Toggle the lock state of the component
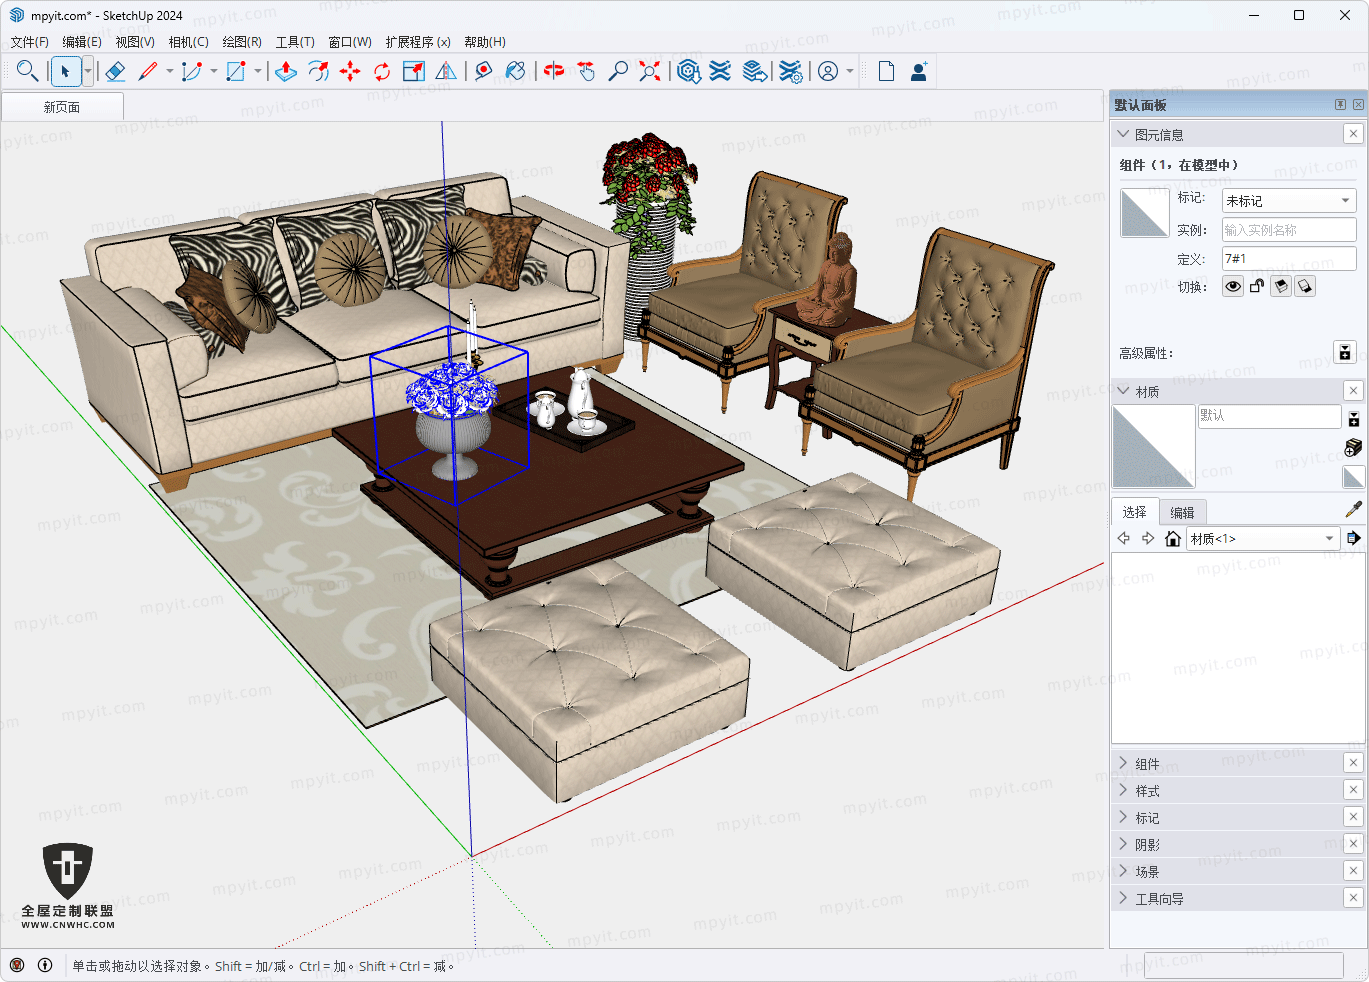Image resolution: width=1369 pixels, height=982 pixels. coord(1257,287)
